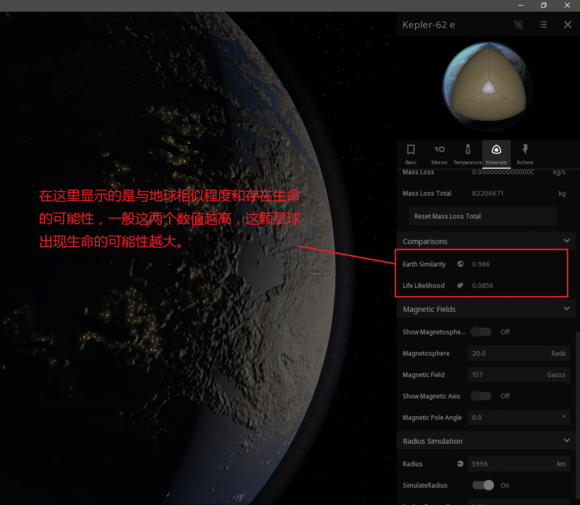Click the Mass Loss value field
This screenshot has height=505, width=580.
click(503, 172)
